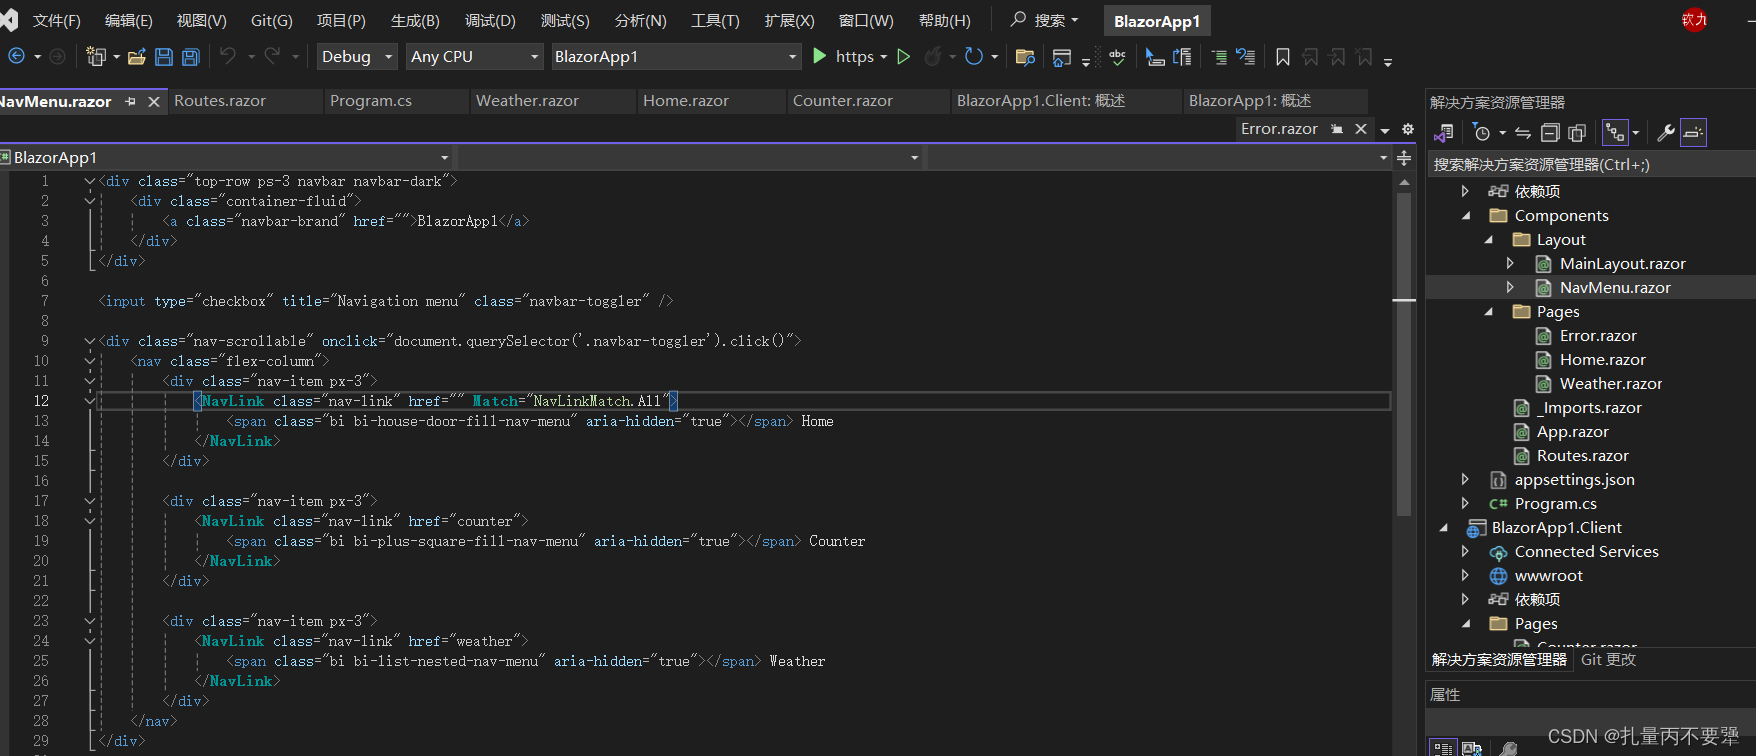Toggle a bookmark with the bookmark icon
Viewport: 1756px width, 756px height.
(1283, 57)
